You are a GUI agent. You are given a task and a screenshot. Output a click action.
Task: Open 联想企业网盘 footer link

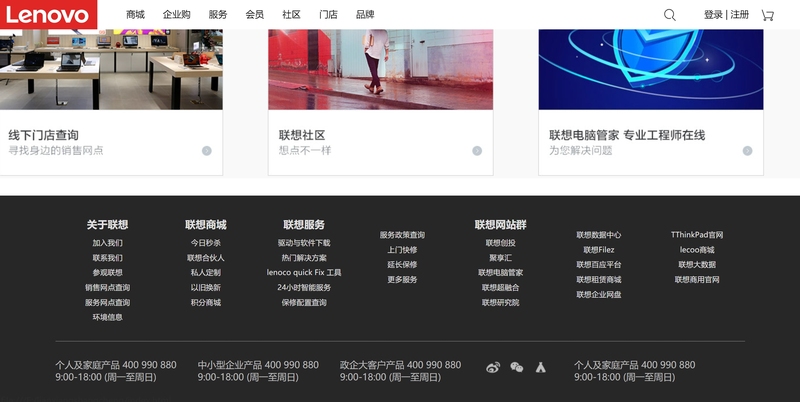[x=599, y=294]
